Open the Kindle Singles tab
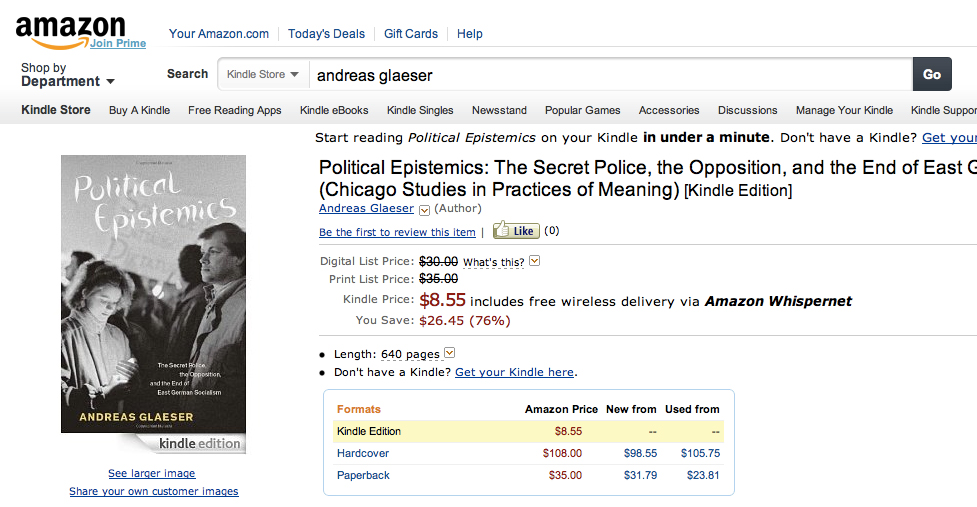This screenshot has width=977, height=507. 420,110
